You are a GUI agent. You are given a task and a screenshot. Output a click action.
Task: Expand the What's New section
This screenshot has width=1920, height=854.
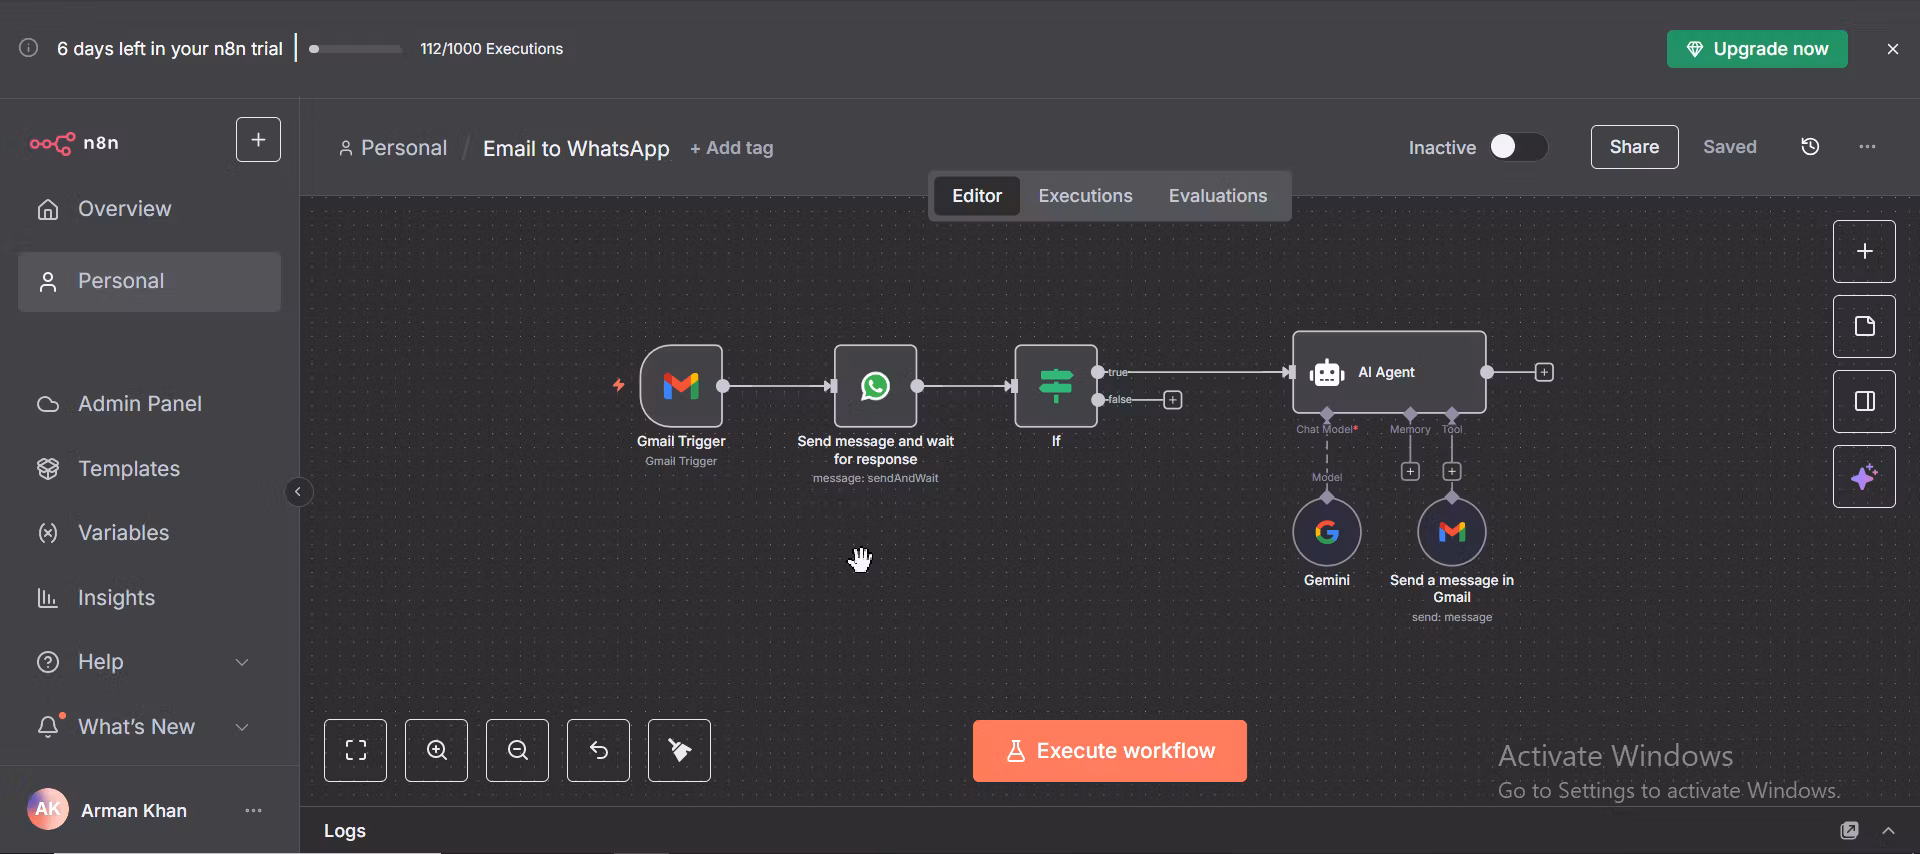tap(242, 727)
